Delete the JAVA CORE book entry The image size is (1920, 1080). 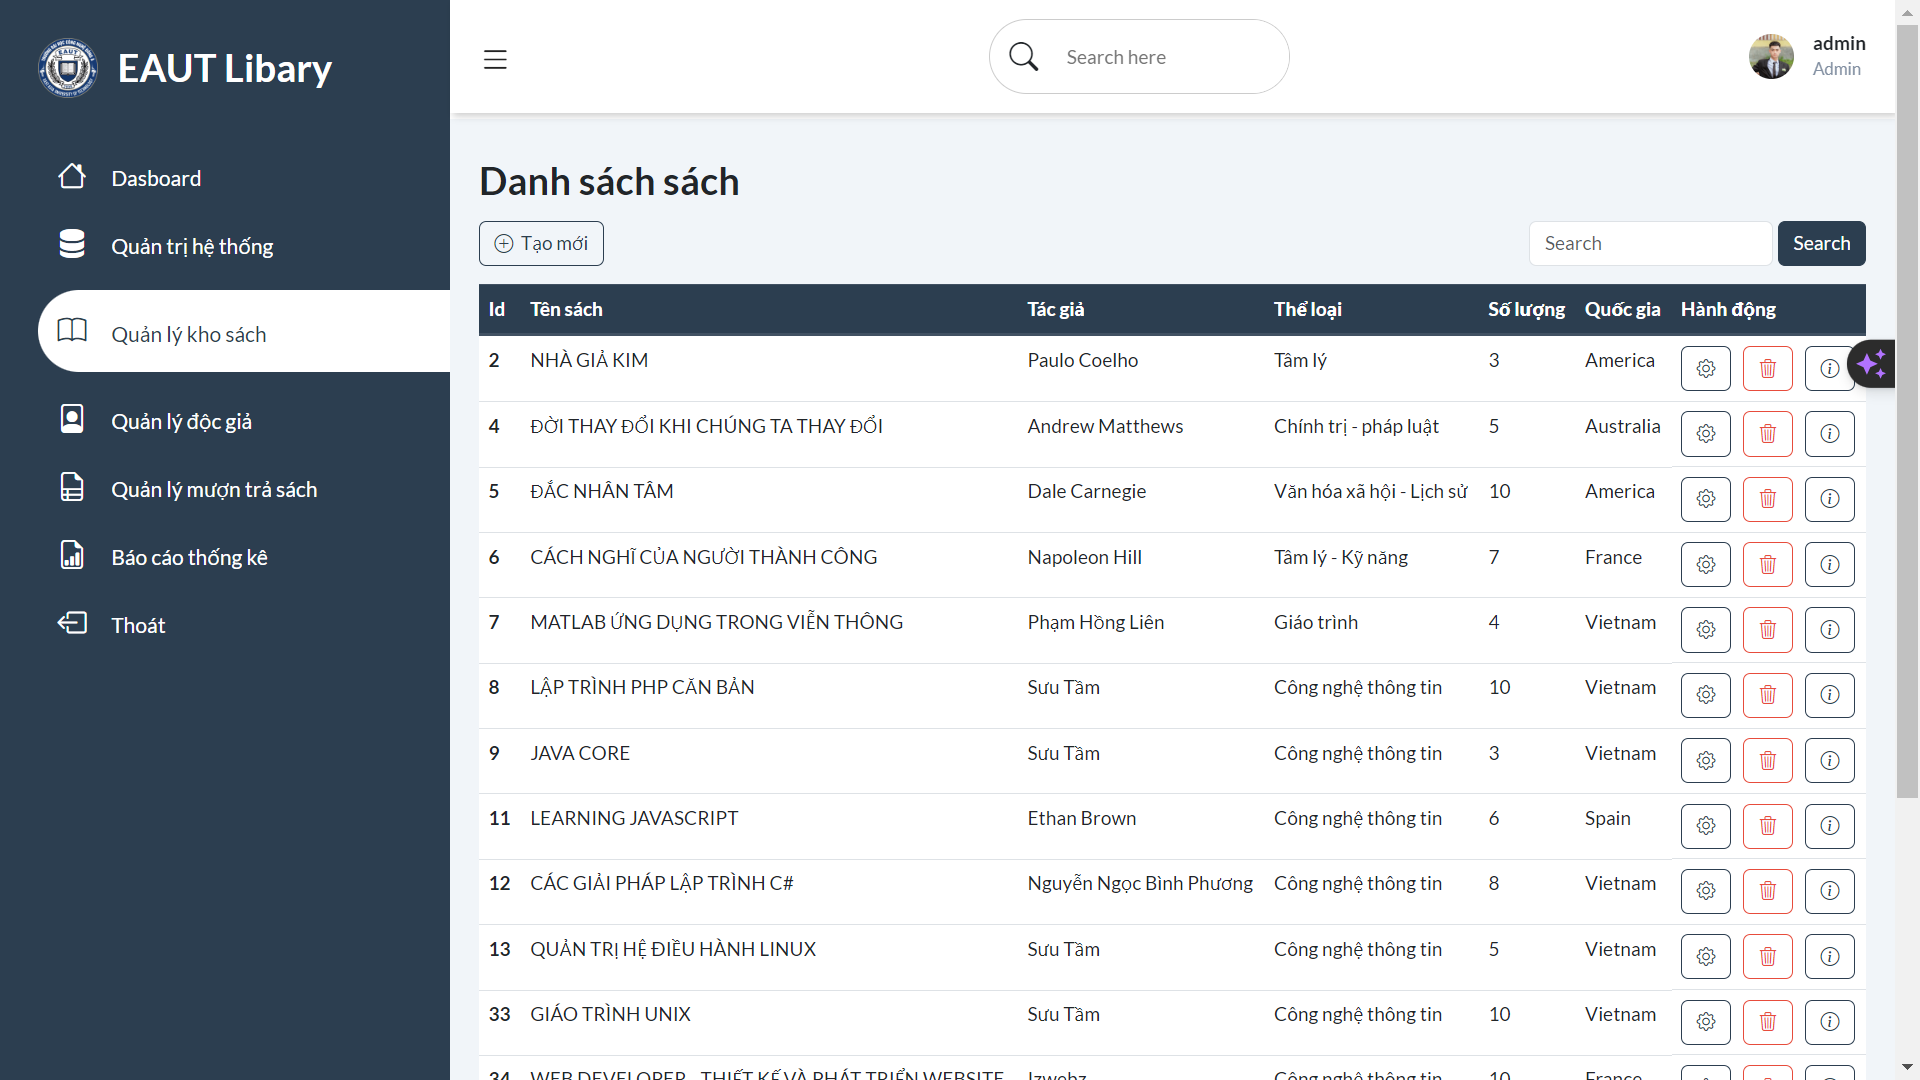click(1767, 760)
